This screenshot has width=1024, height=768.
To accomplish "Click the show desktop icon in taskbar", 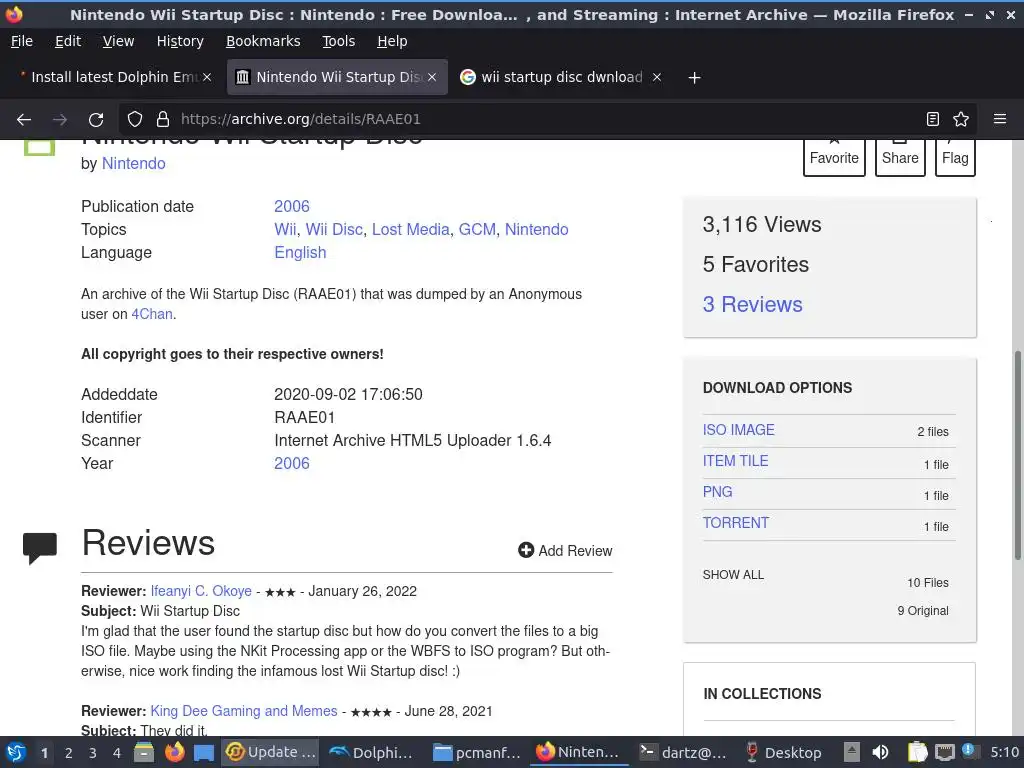I will click(204, 752).
